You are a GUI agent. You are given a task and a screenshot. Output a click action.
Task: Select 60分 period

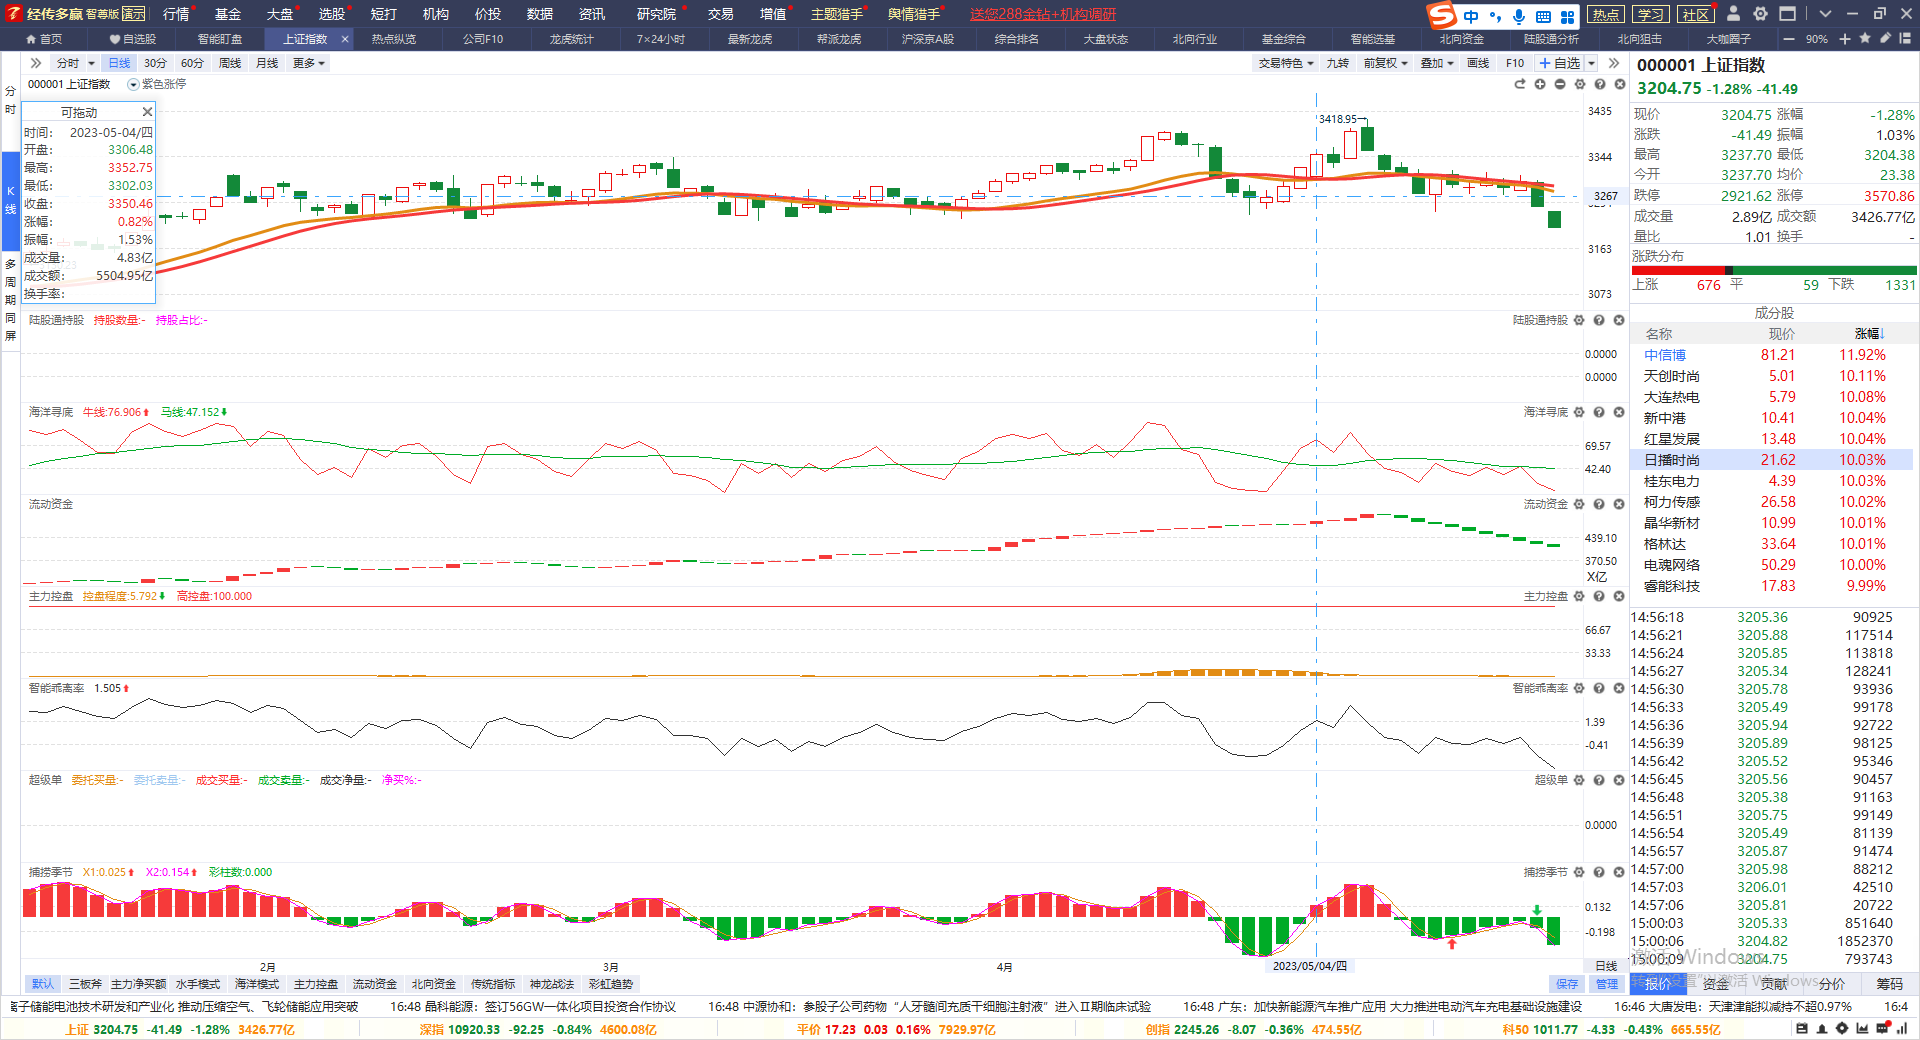point(192,63)
